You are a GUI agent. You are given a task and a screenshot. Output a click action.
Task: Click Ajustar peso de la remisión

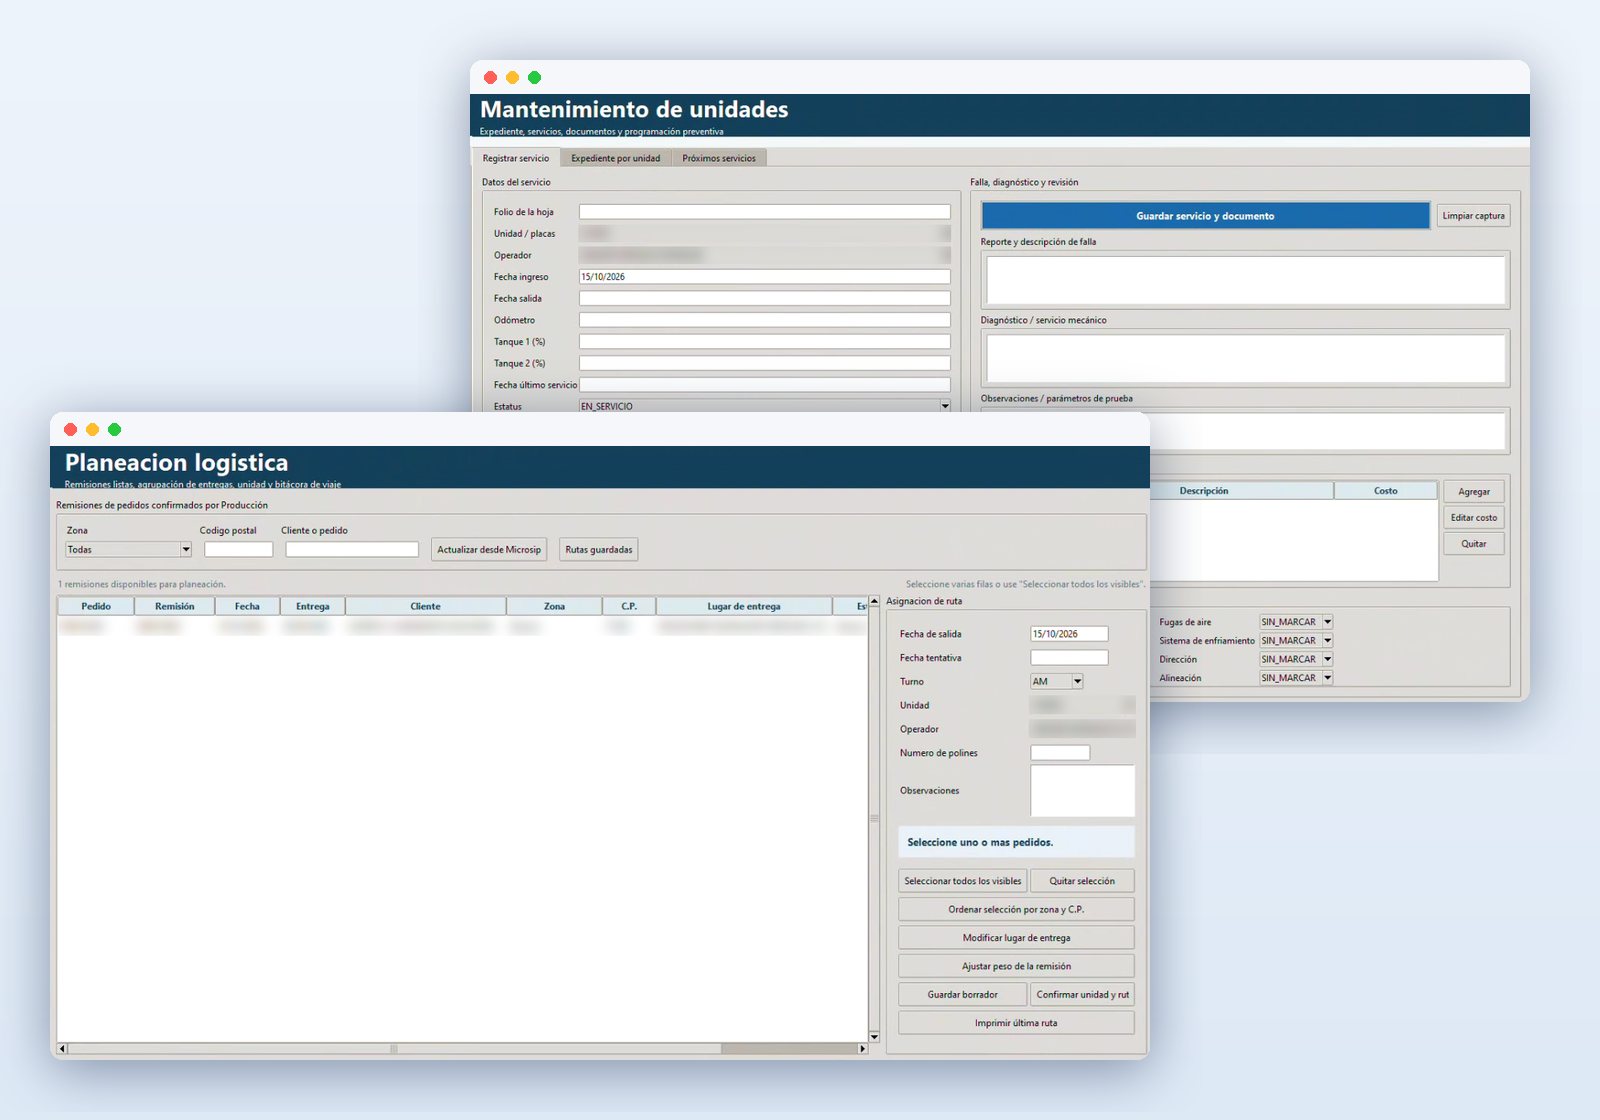click(x=1016, y=967)
